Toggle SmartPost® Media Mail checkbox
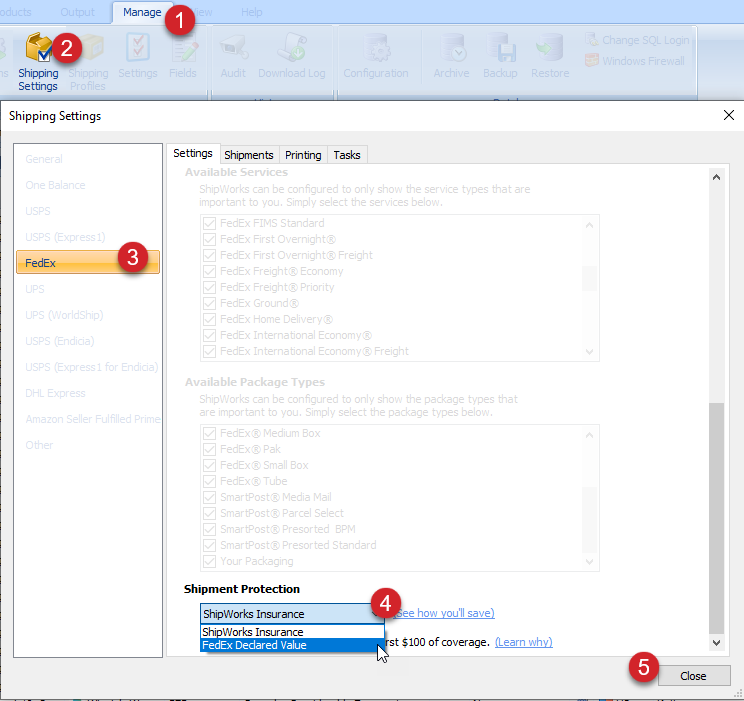The height and width of the screenshot is (701, 744). [209, 497]
